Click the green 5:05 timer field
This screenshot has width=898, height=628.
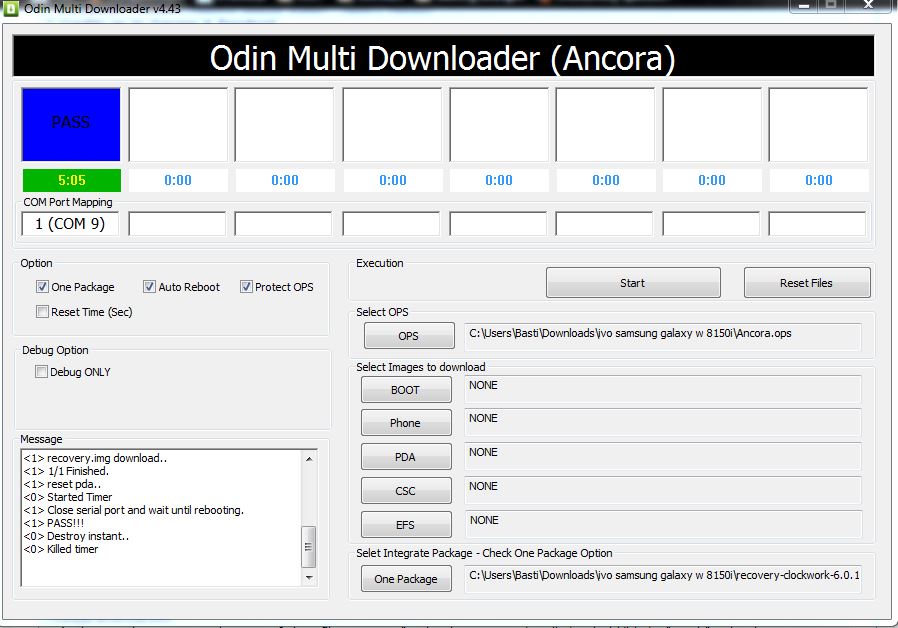click(72, 180)
